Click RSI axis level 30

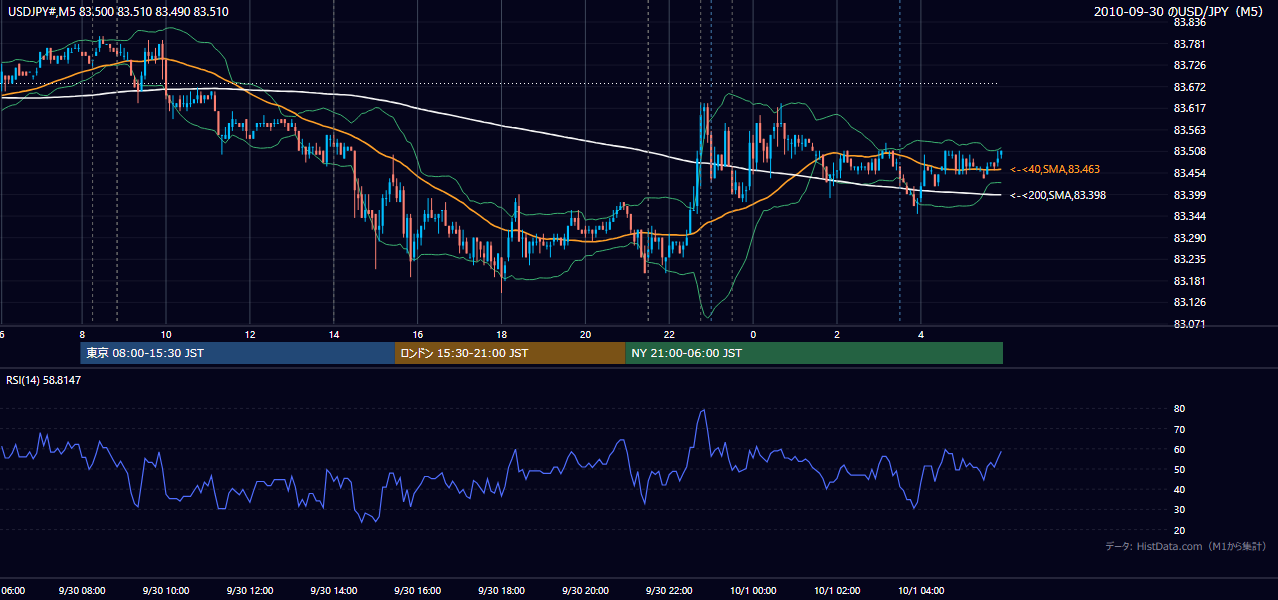tap(1179, 510)
